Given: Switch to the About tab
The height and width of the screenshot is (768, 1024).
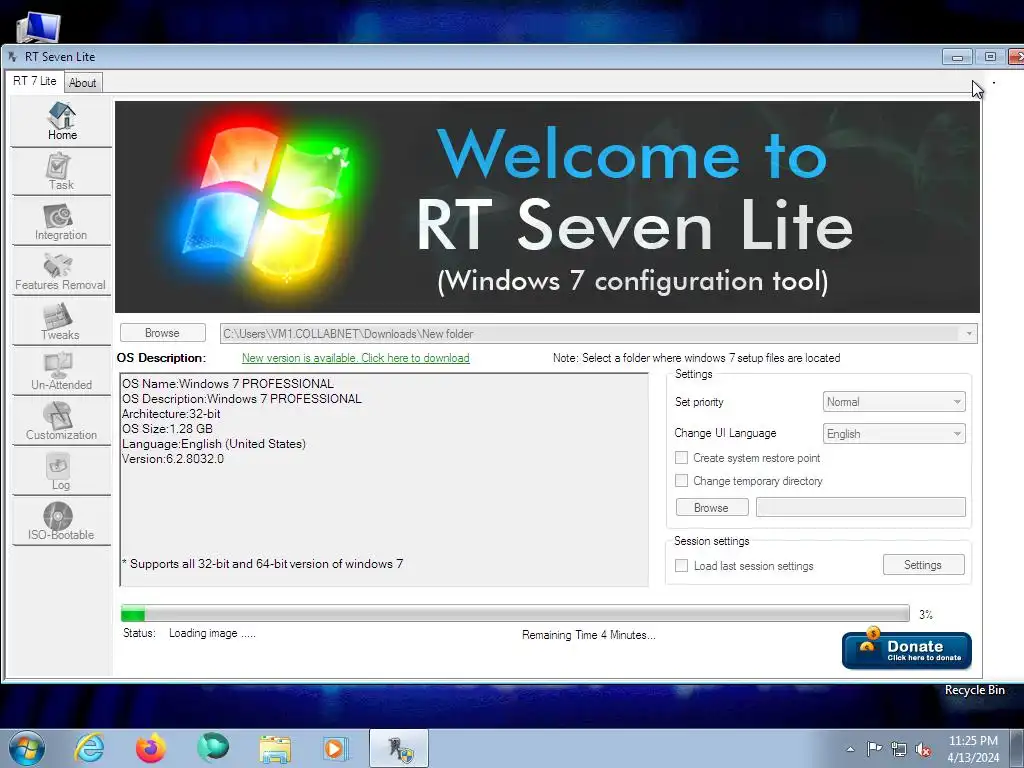Looking at the screenshot, I should click(83, 83).
